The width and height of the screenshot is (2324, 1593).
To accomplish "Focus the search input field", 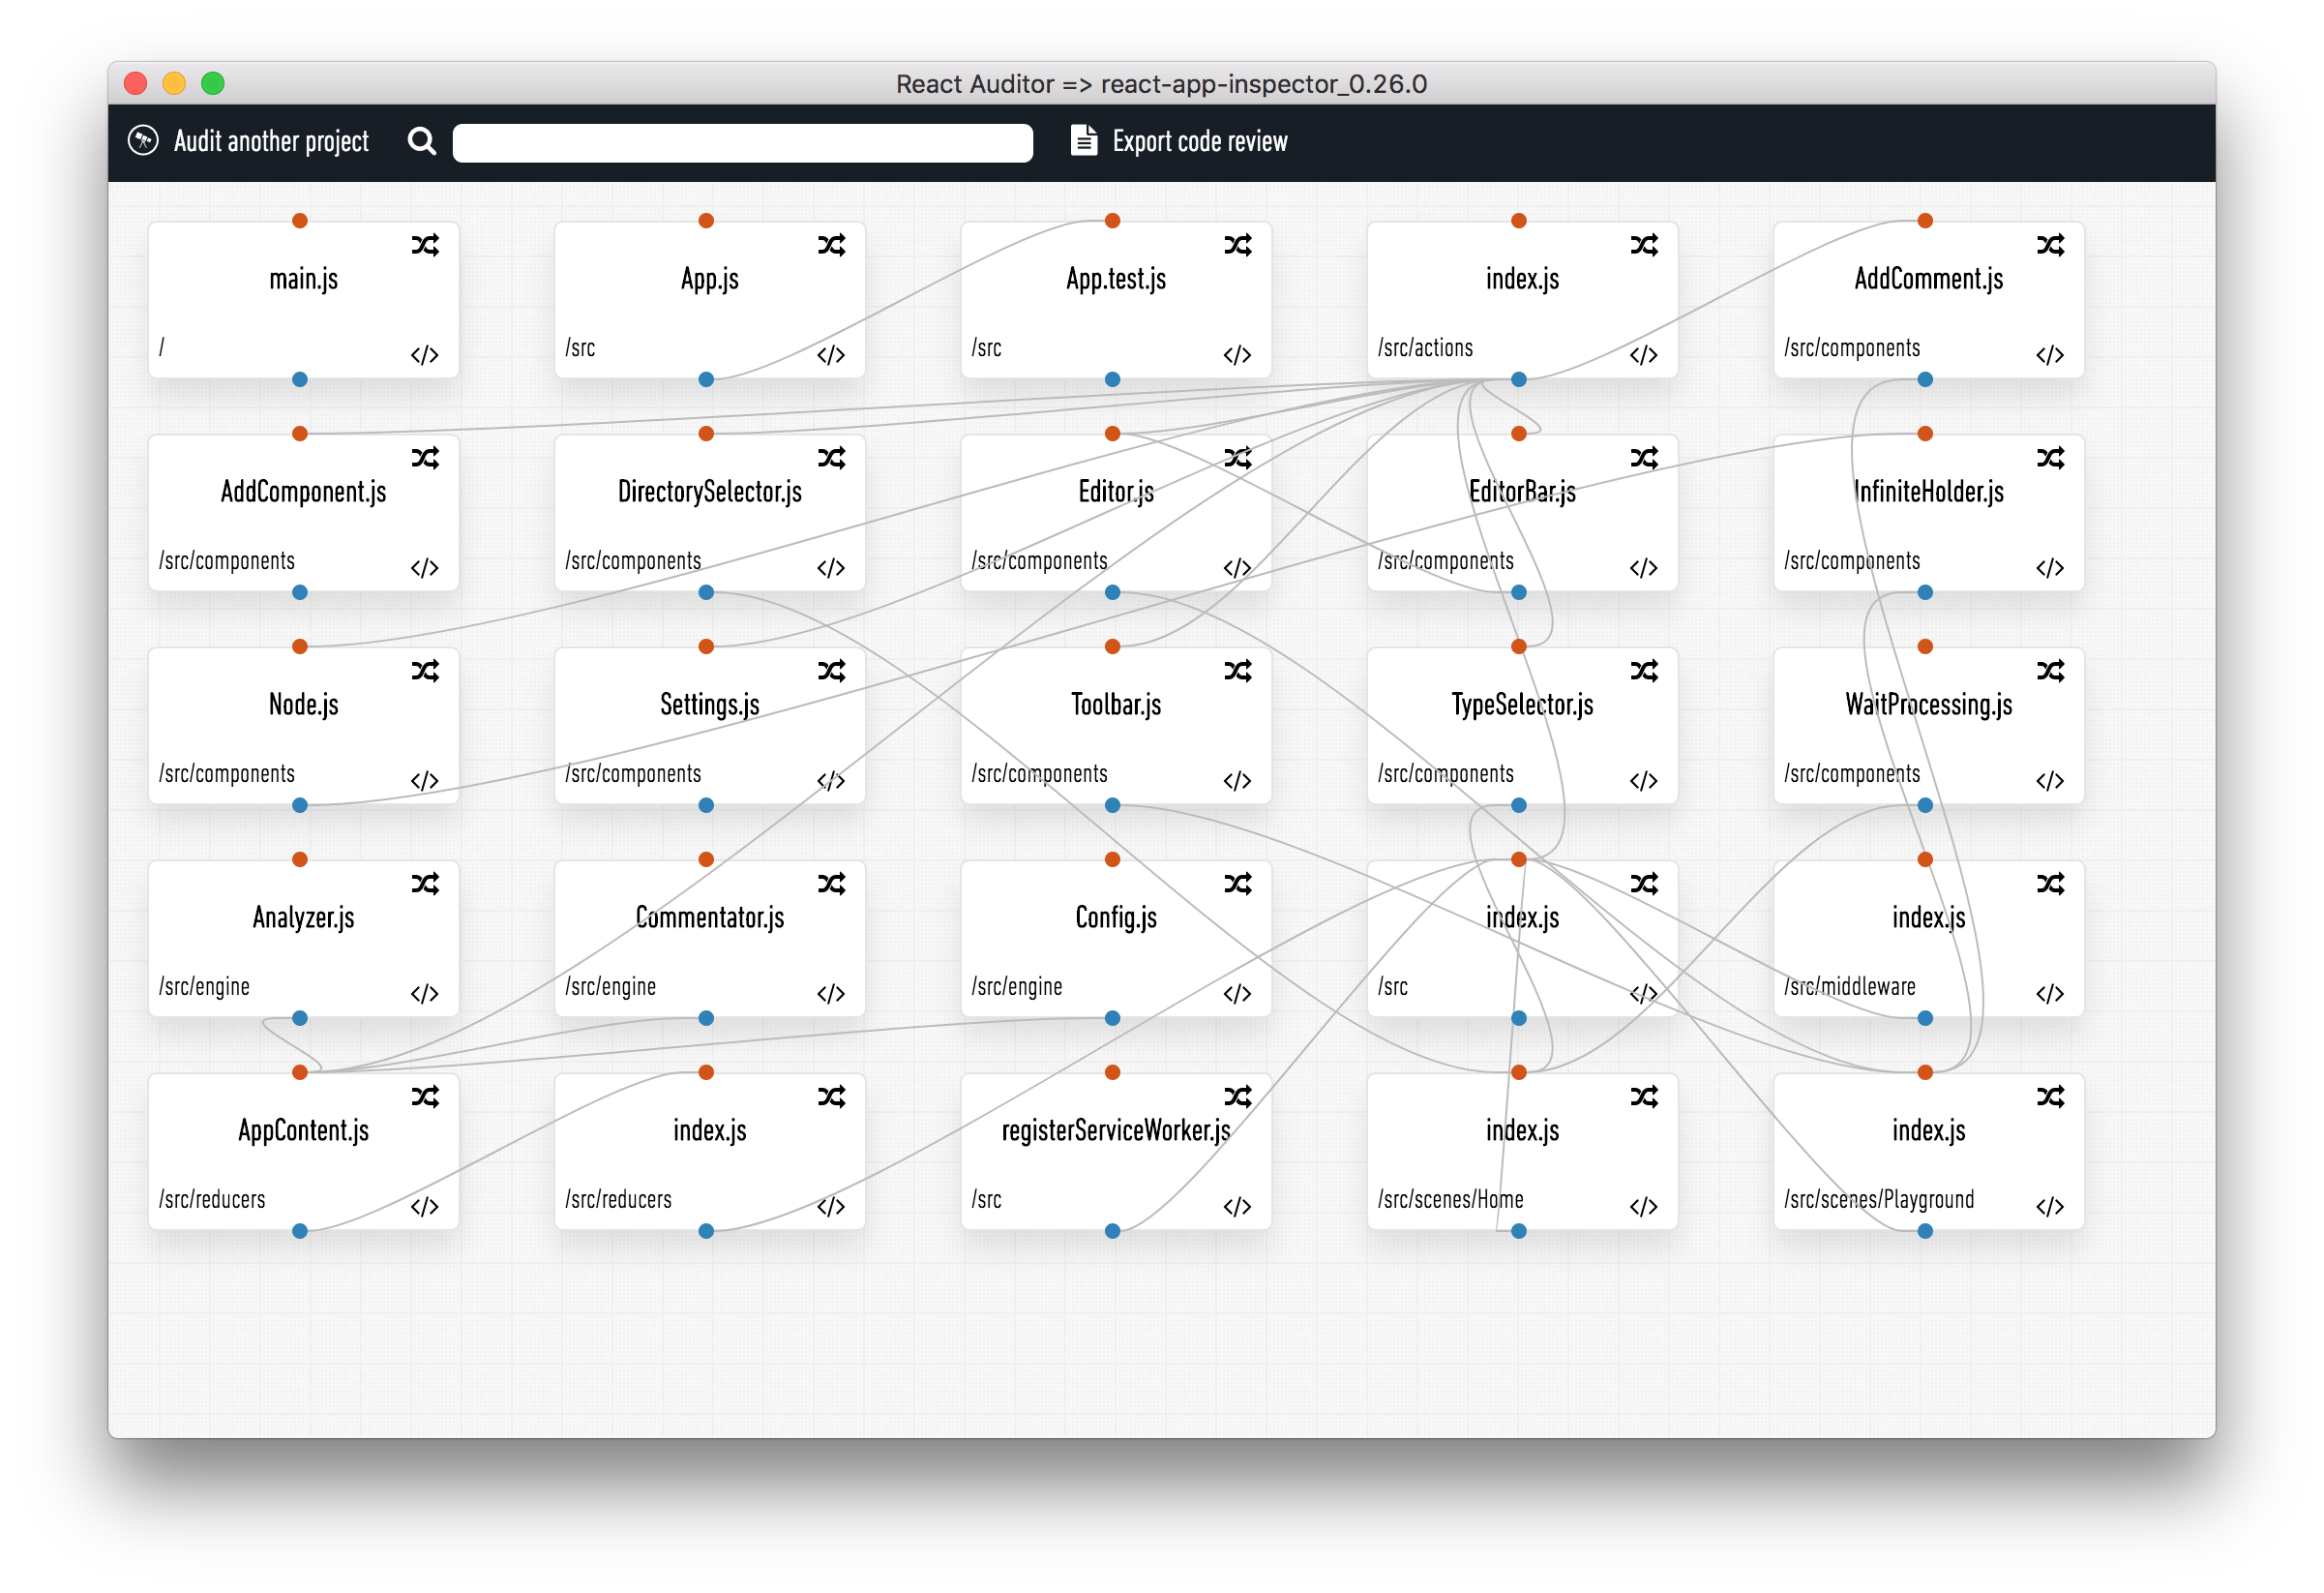I will coord(742,142).
